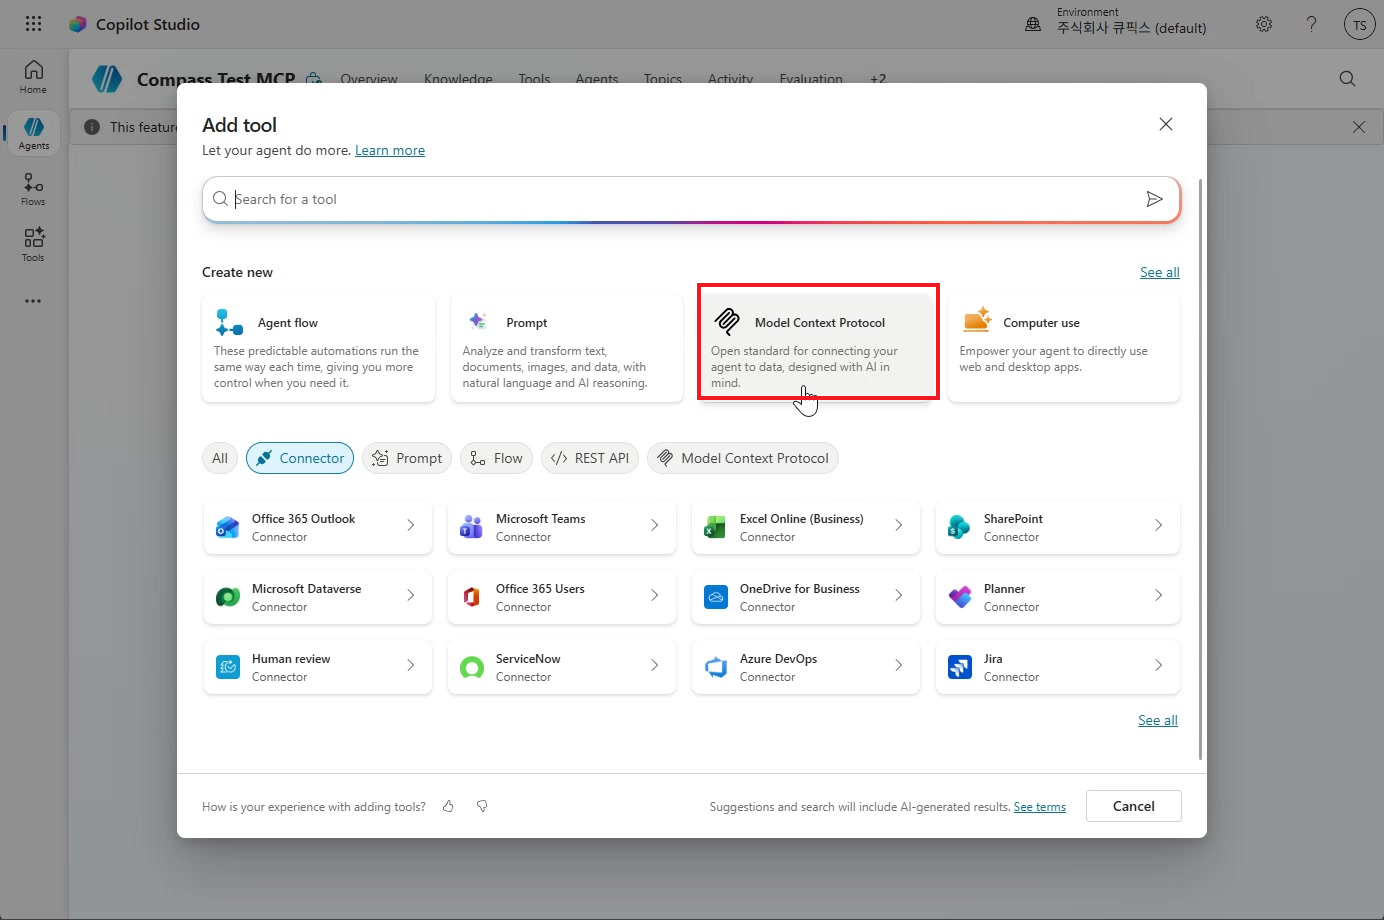Viewport: 1384px width, 920px height.
Task: Filter tools by Model Context Protocol chip
Action: [743, 458]
